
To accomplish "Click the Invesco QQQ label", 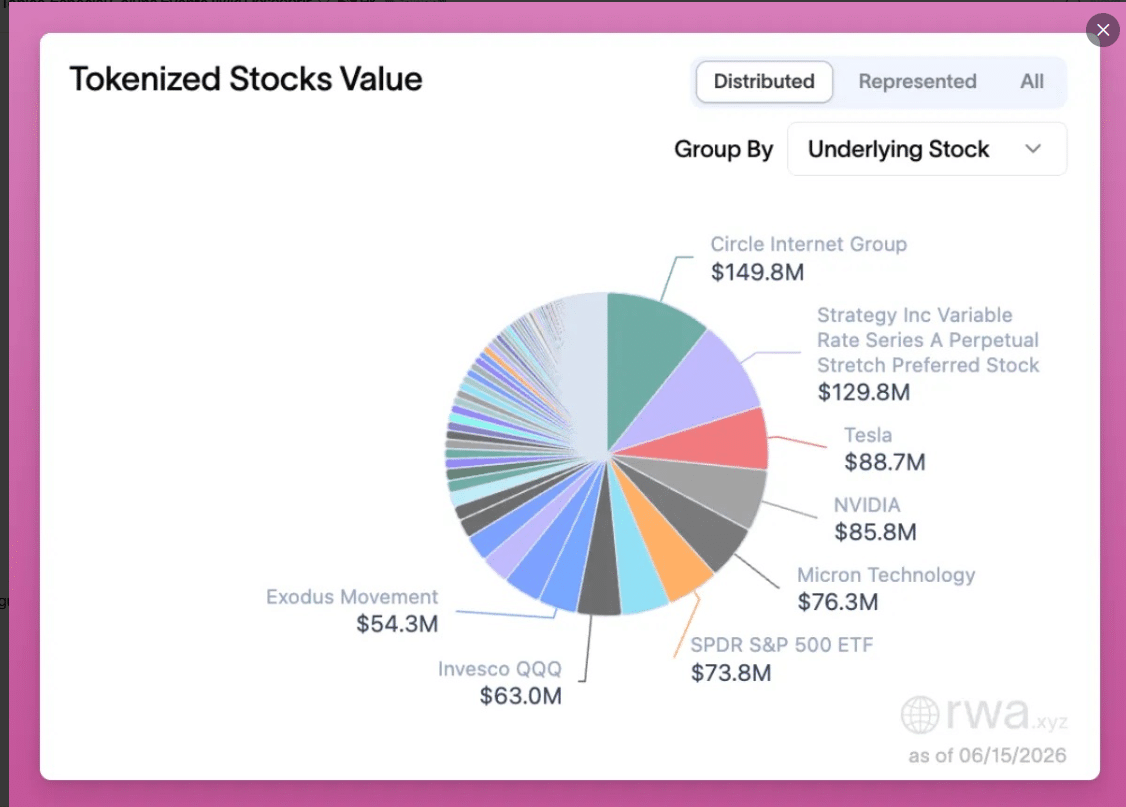I will tap(499, 669).
